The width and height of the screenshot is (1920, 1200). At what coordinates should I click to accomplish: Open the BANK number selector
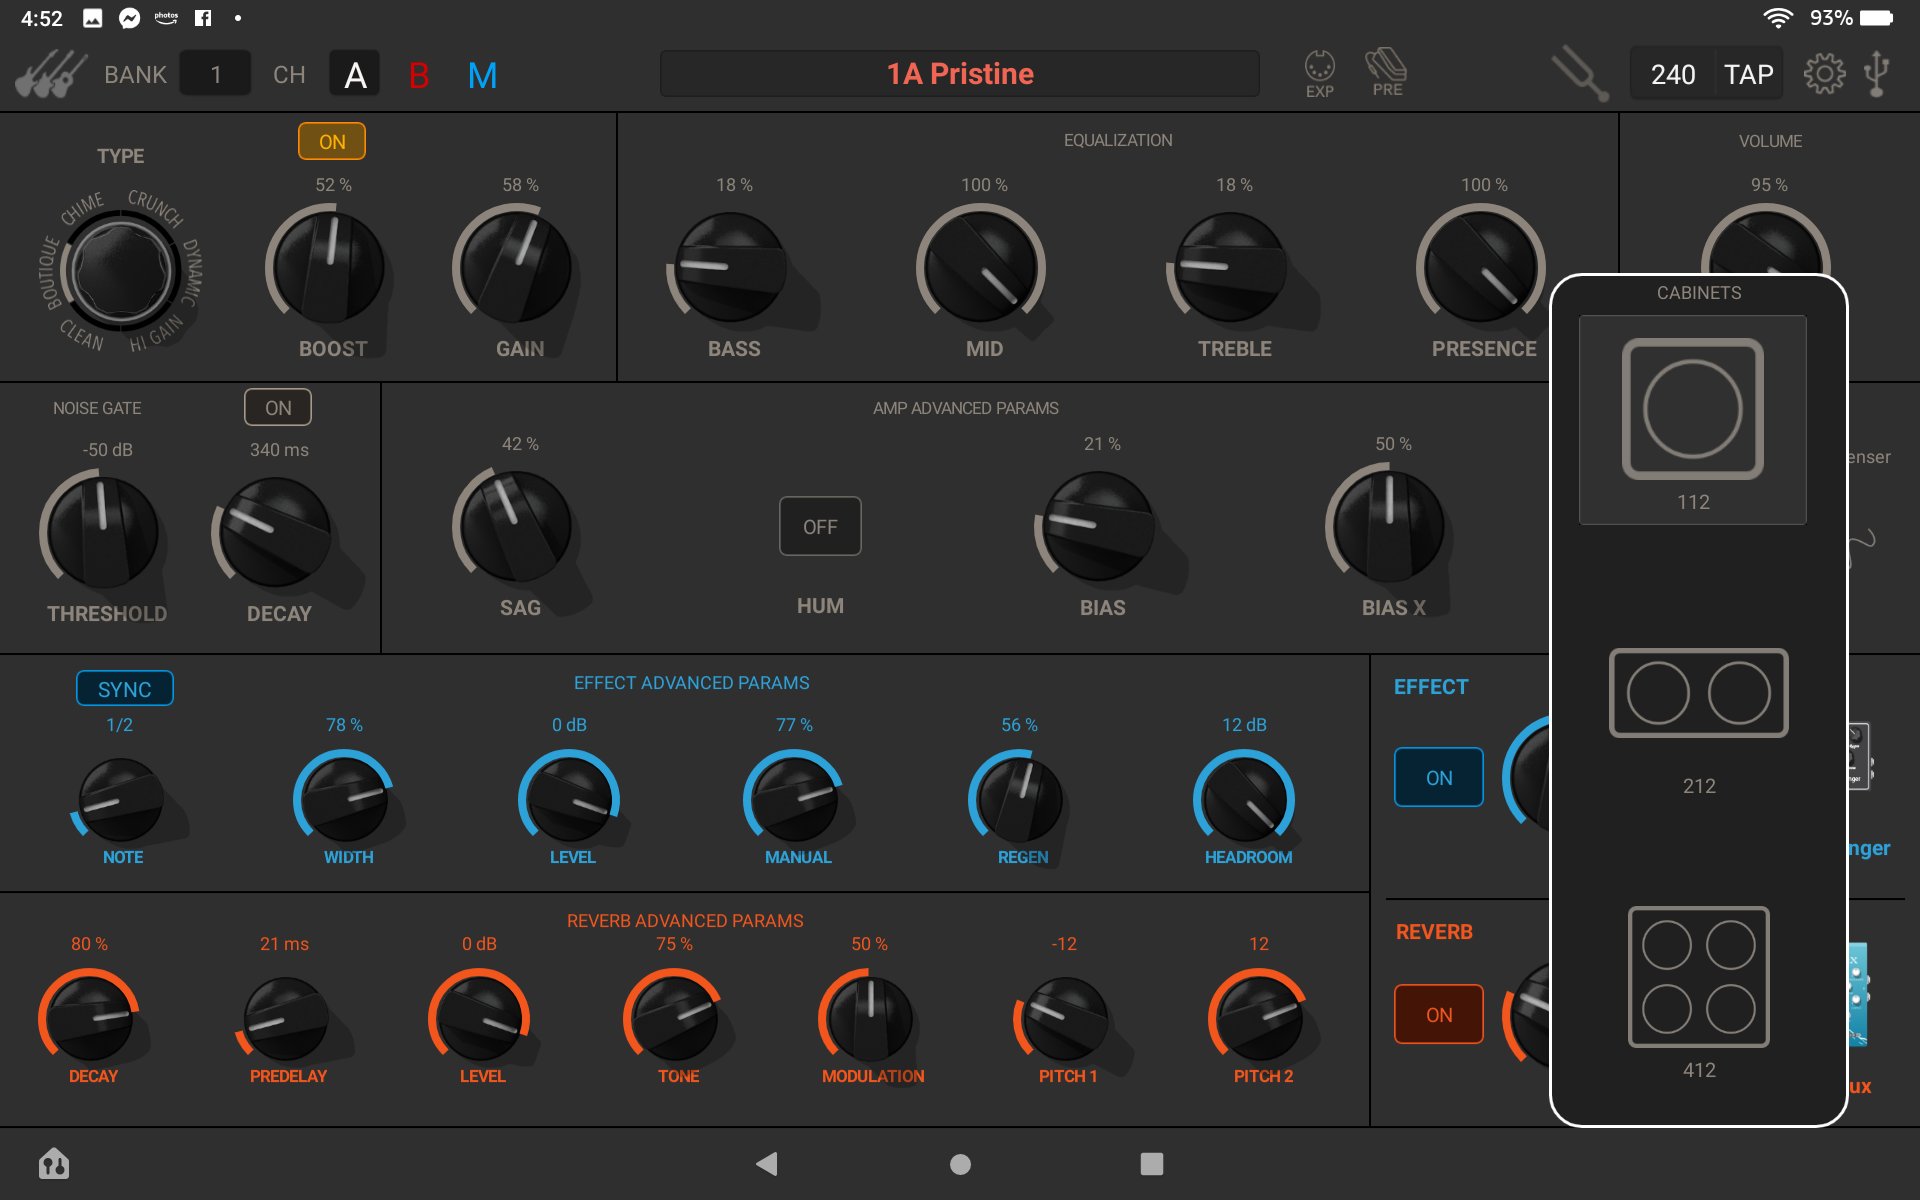pyautogui.click(x=215, y=75)
